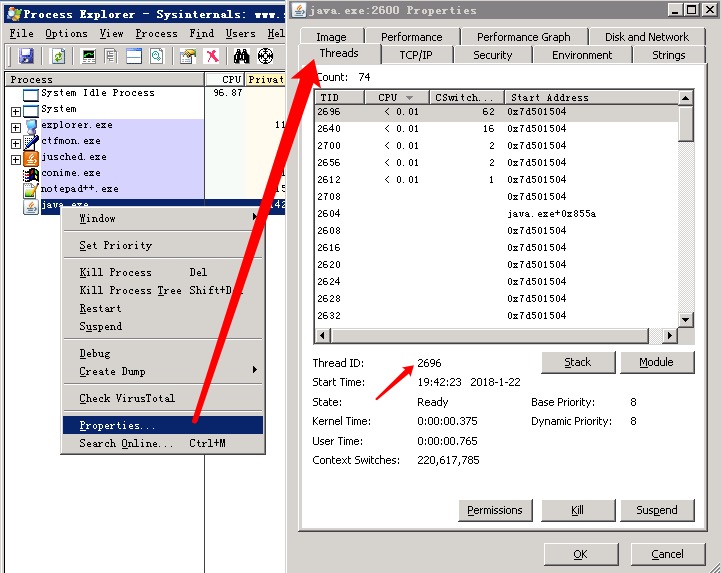Click the binoculars Find Handle icon
721x573 pixels.
[241, 56]
